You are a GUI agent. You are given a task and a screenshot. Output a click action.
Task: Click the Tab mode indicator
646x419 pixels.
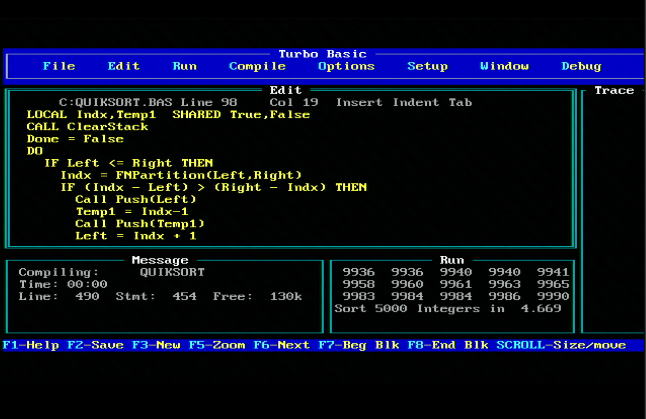[460, 102]
